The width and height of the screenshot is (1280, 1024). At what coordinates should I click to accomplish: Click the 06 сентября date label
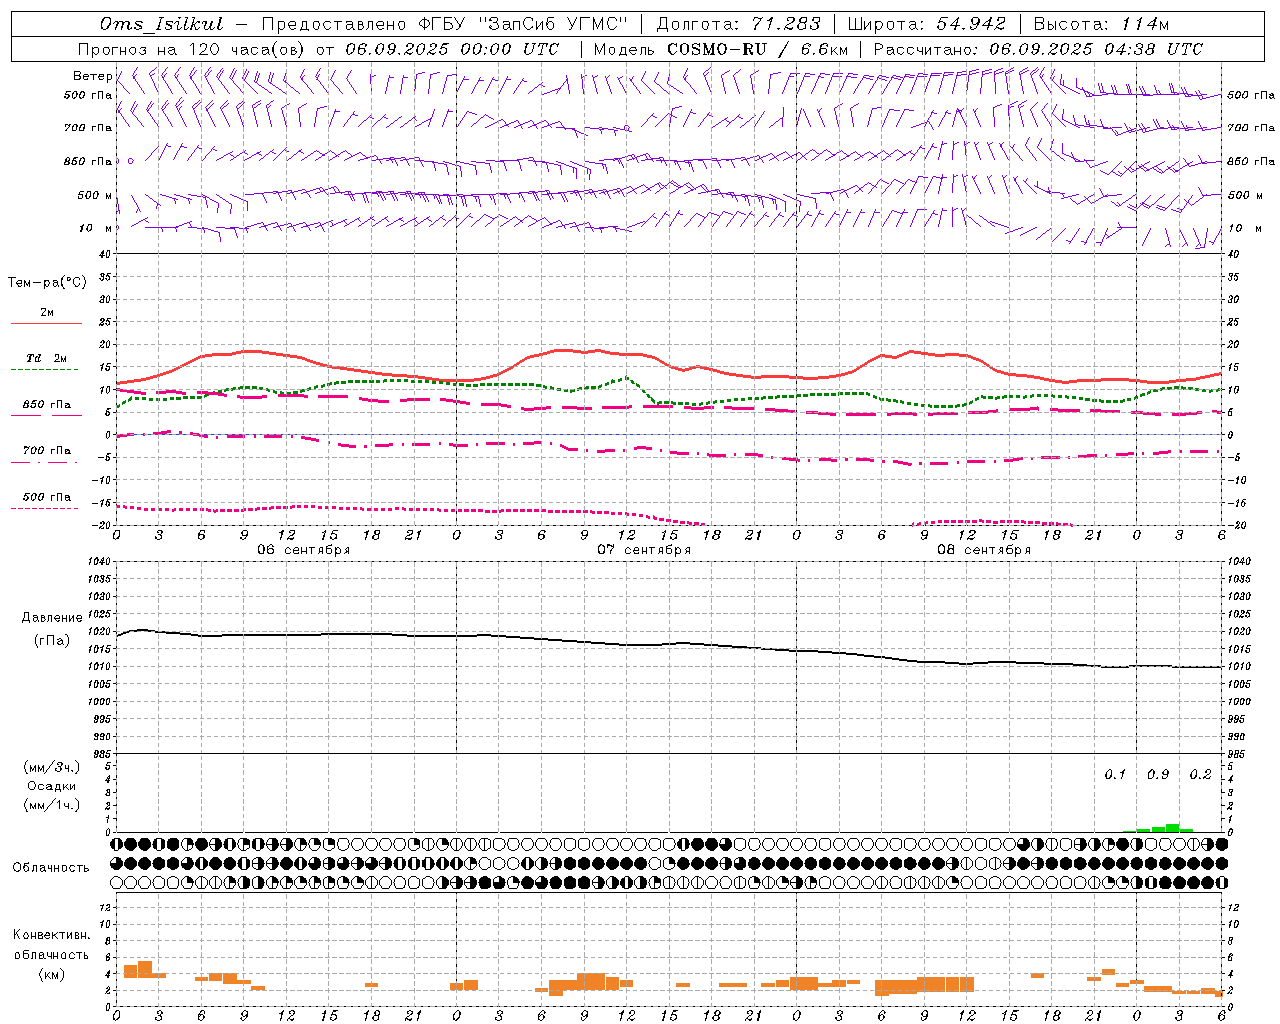pos(304,550)
